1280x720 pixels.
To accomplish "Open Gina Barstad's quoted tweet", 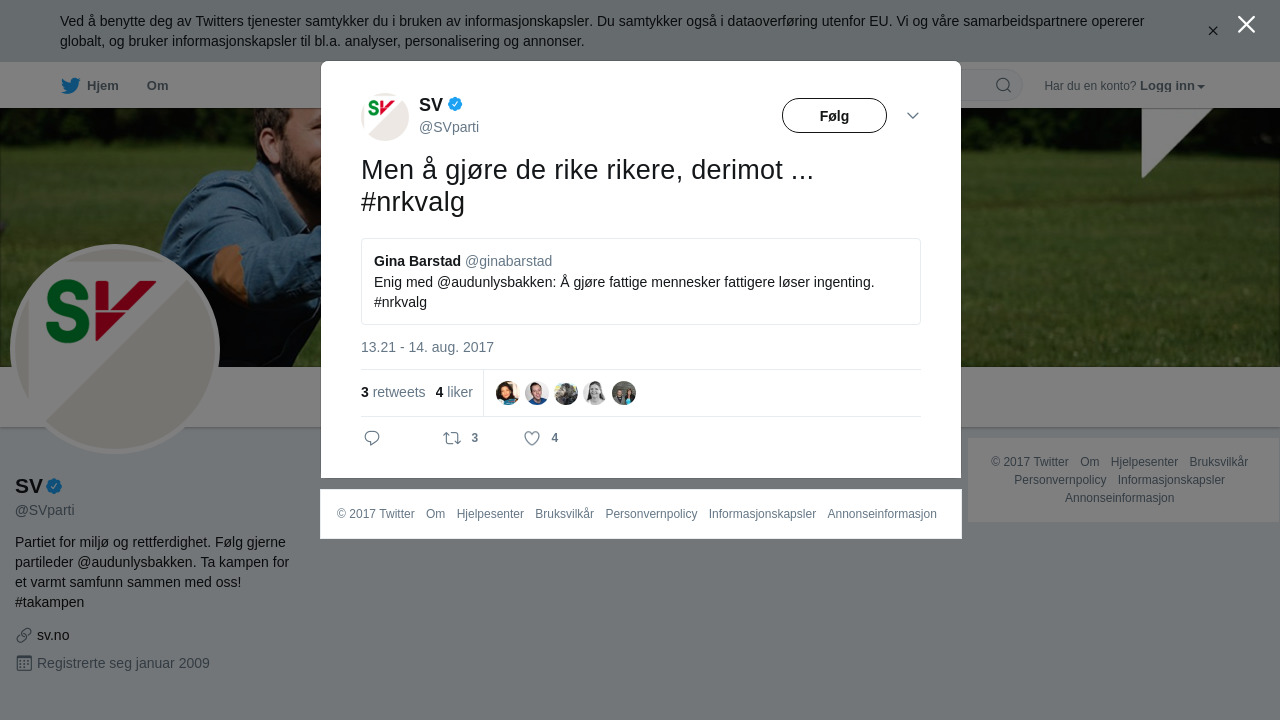I will (x=641, y=281).
